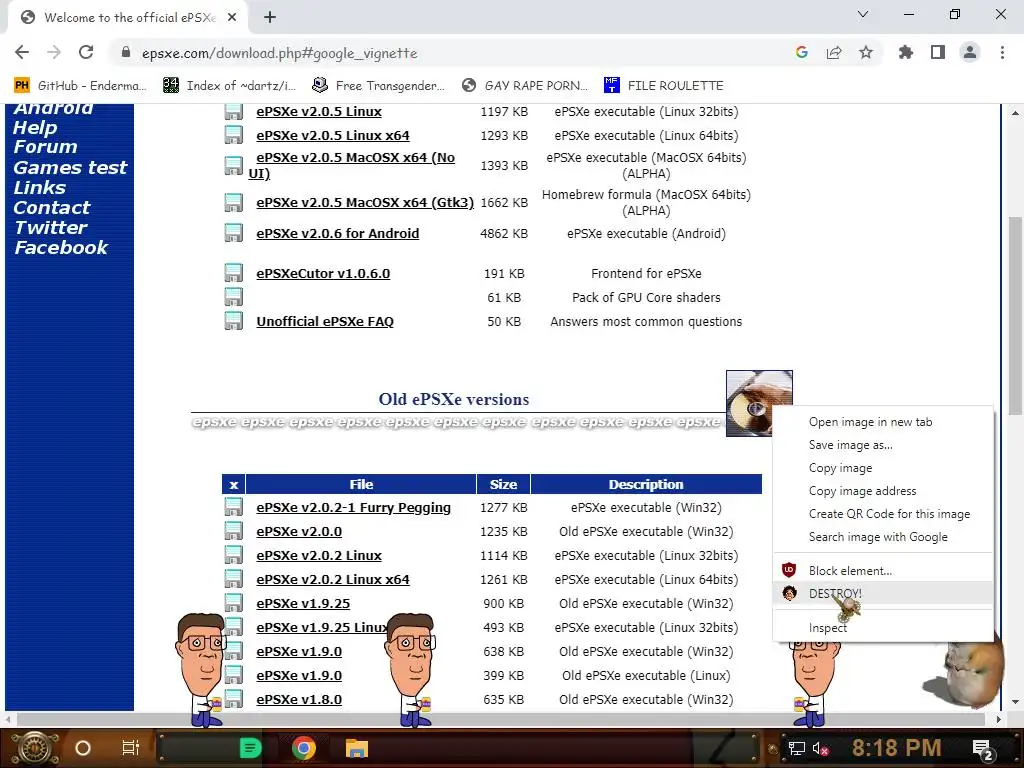Open Task View on taskbar

[131, 748]
